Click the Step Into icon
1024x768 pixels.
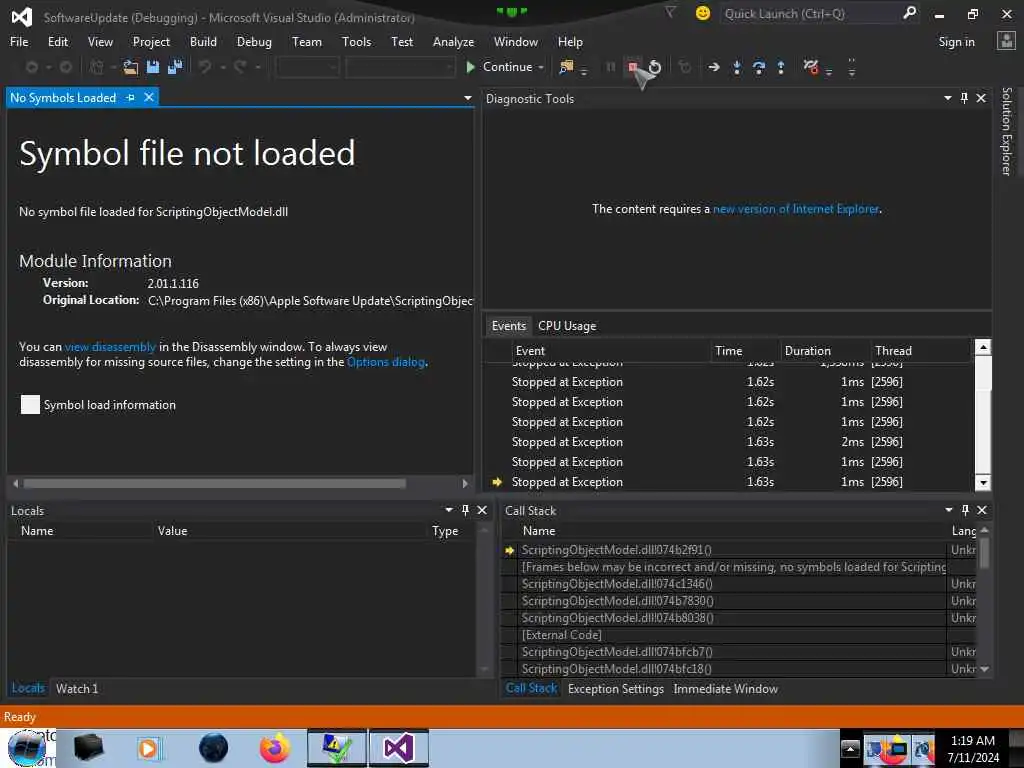737,67
